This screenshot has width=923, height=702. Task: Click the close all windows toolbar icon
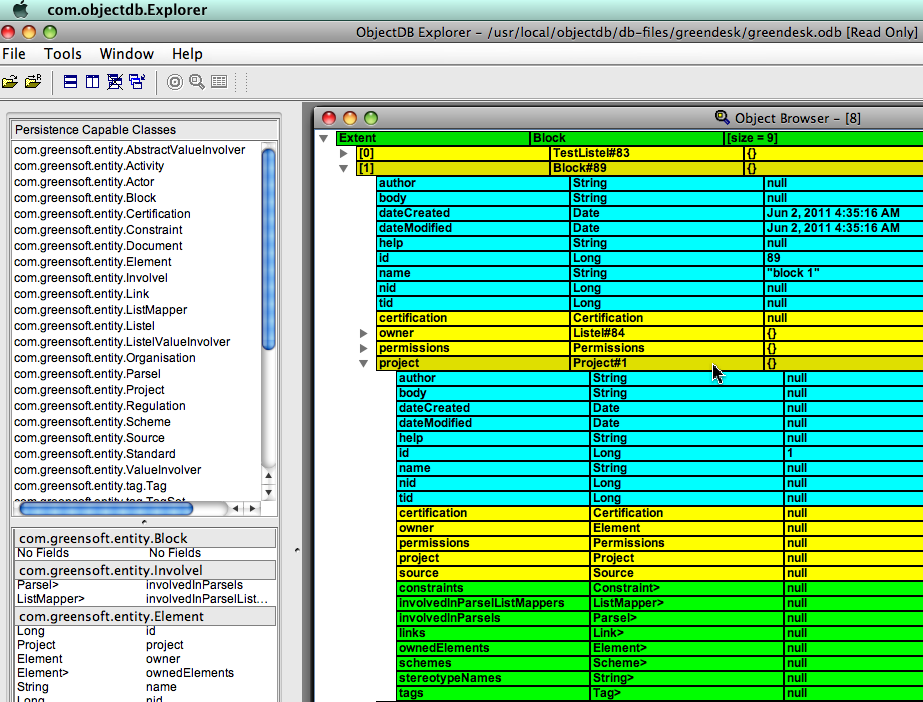point(115,82)
